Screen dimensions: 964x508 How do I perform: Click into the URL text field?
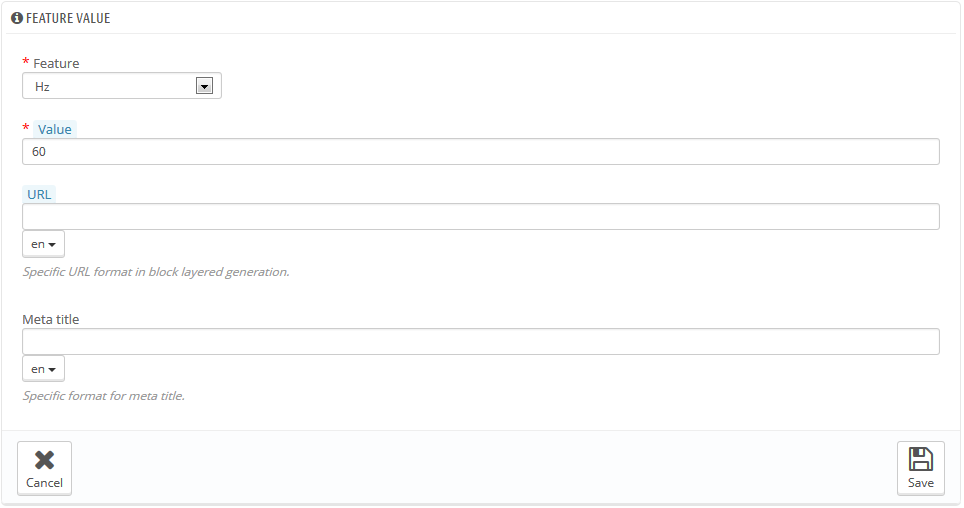(480, 217)
